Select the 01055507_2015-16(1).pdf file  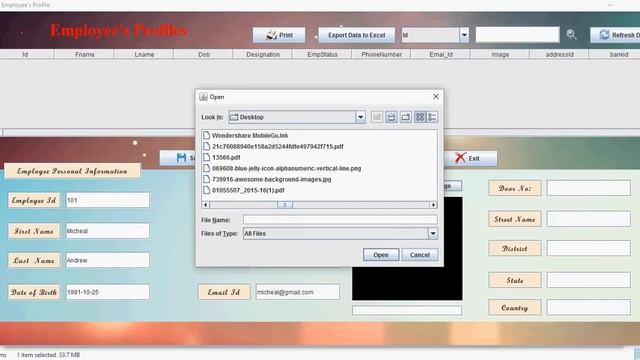pos(244,190)
